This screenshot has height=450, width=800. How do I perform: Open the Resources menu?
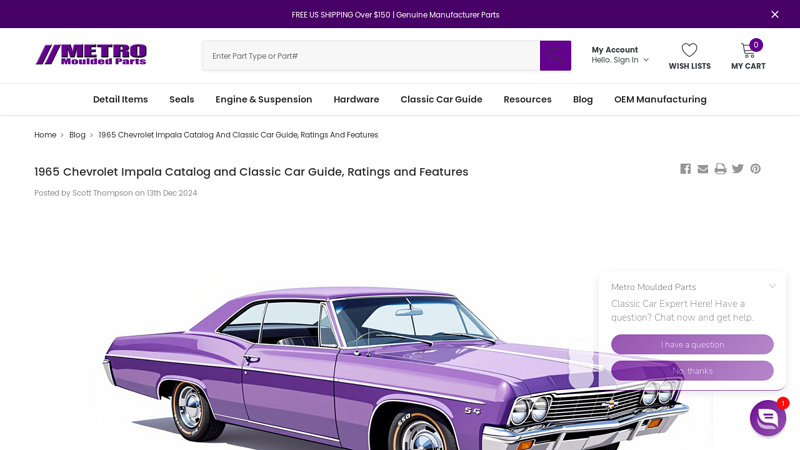click(x=528, y=99)
